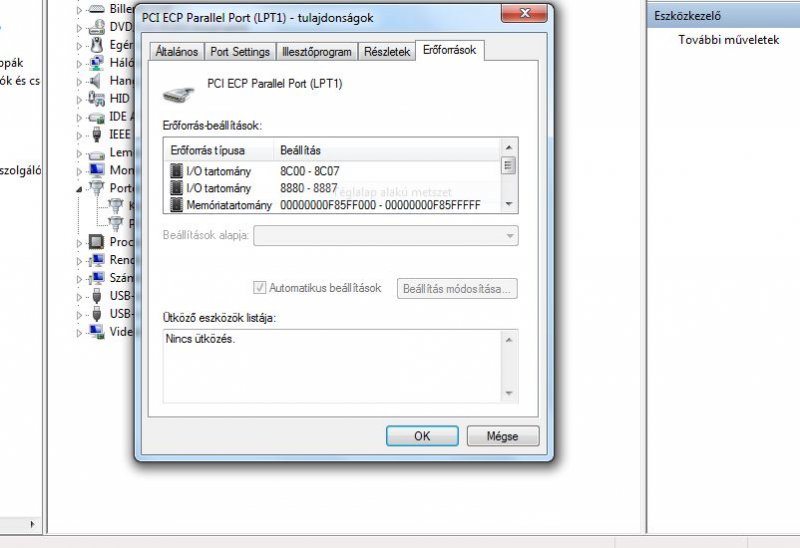Viewport: 800px width, 548px height.
Task: Click the DVD drive category icon
Action: pyautogui.click(x=96, y=27)
